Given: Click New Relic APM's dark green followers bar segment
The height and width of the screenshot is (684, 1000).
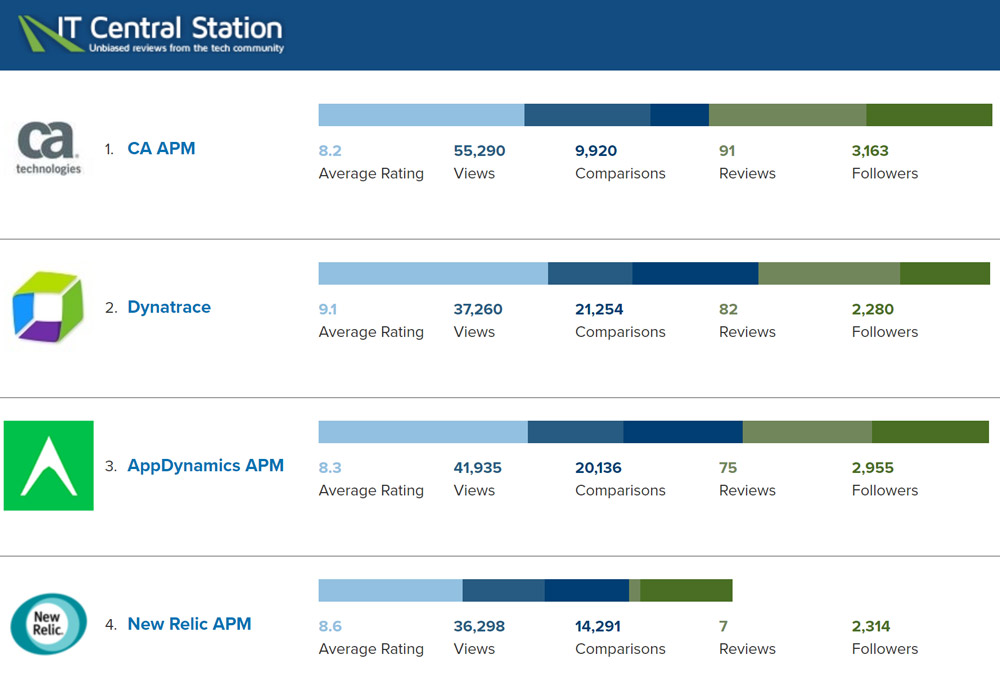Looking at the screenshot, I should 686,590.
